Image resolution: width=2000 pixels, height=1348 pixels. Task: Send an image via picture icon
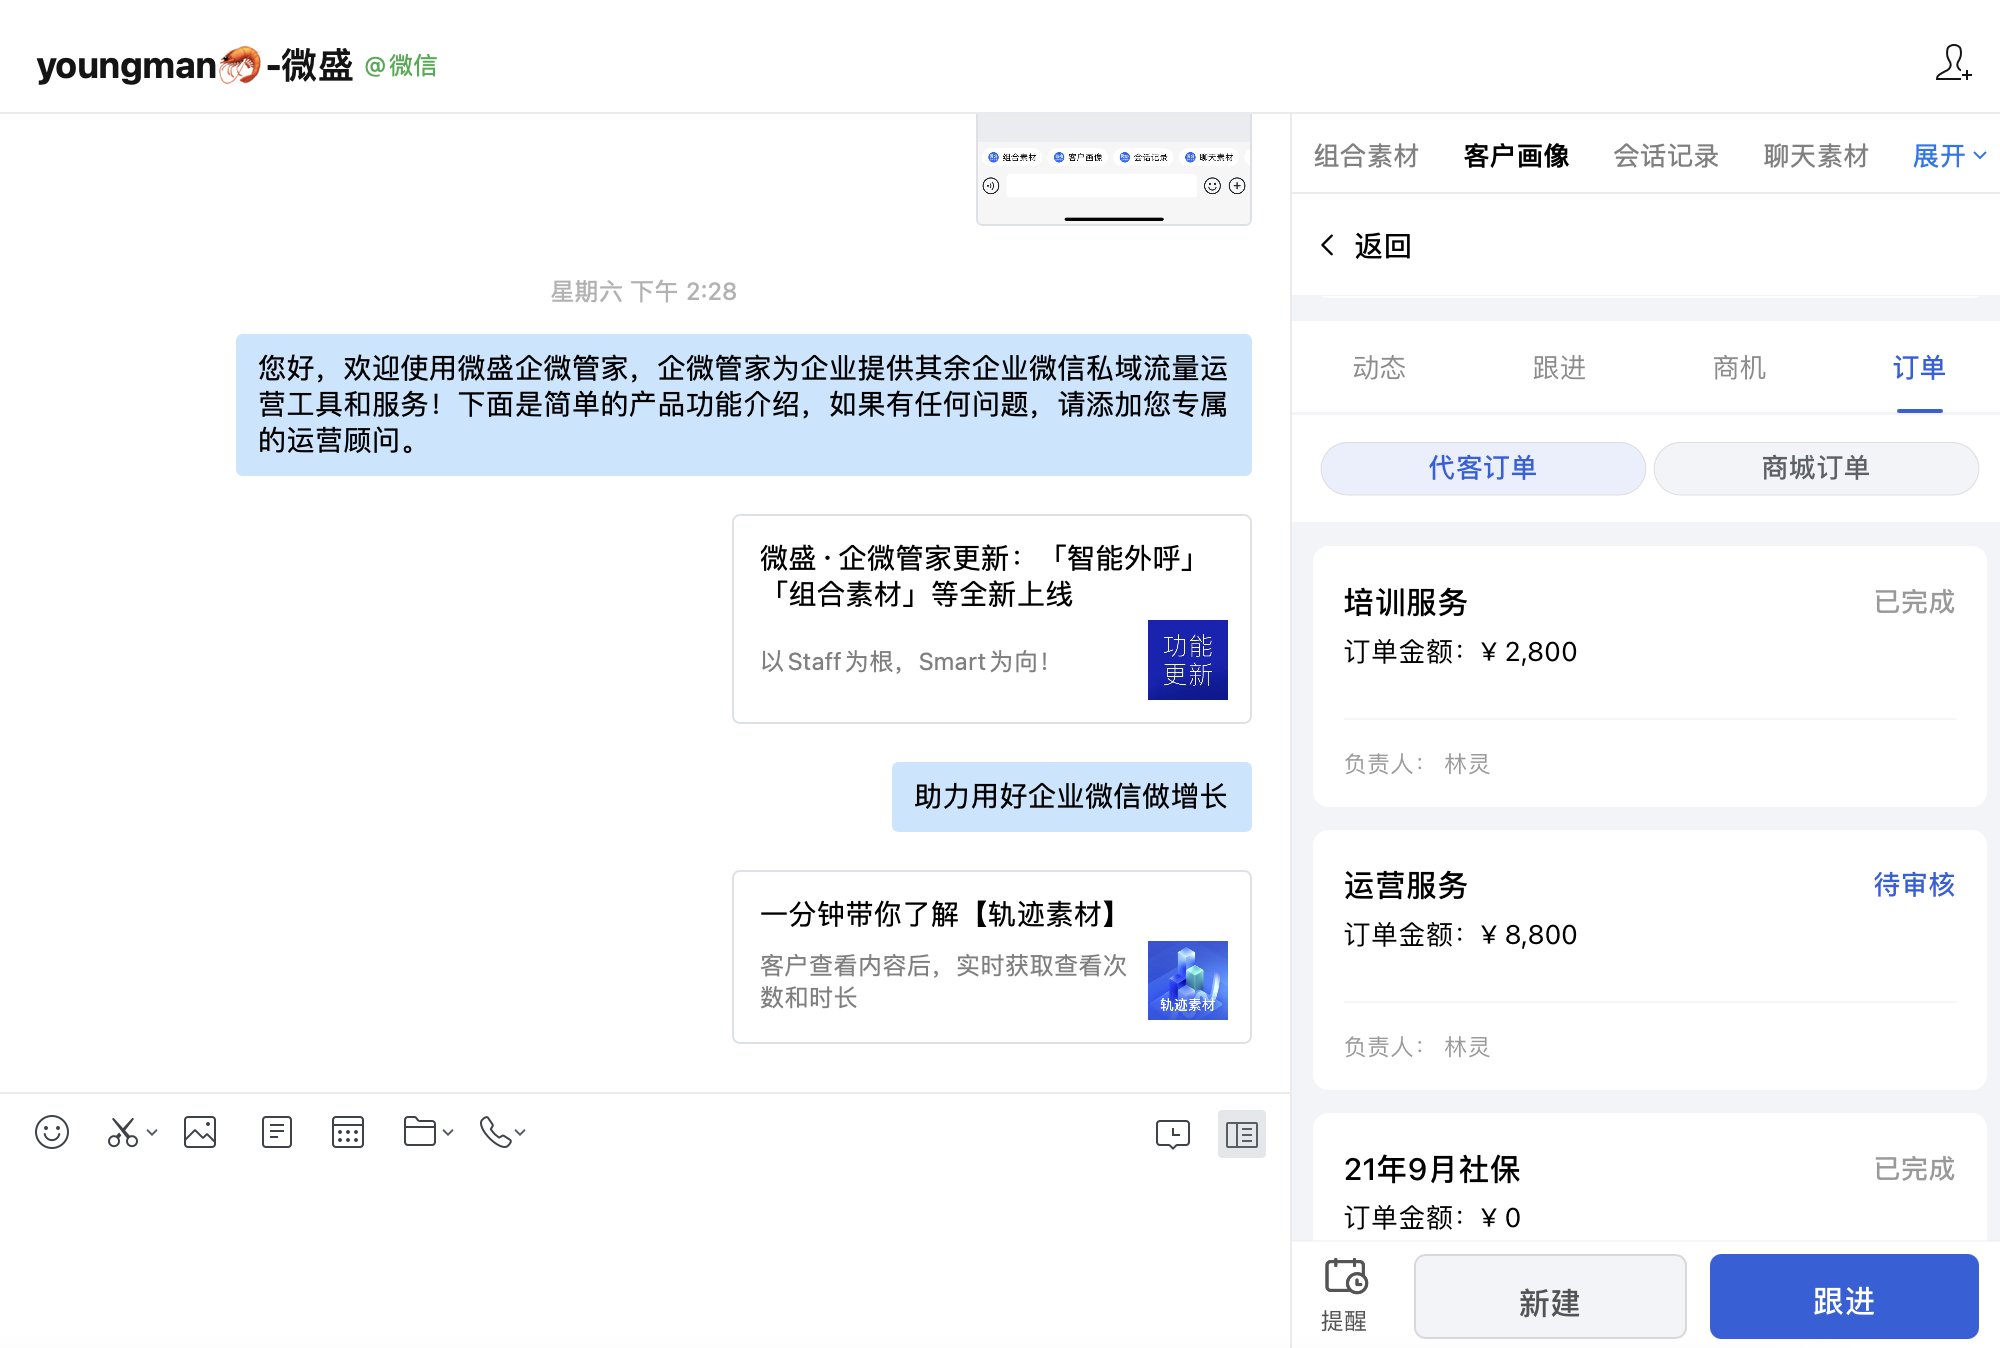click(200, 1133)
